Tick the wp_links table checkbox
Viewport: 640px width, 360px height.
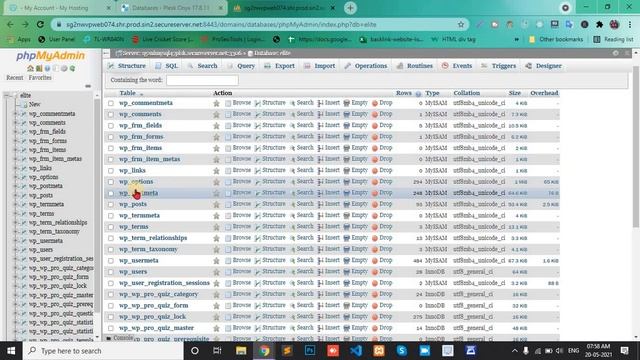[x=111, y=171]
